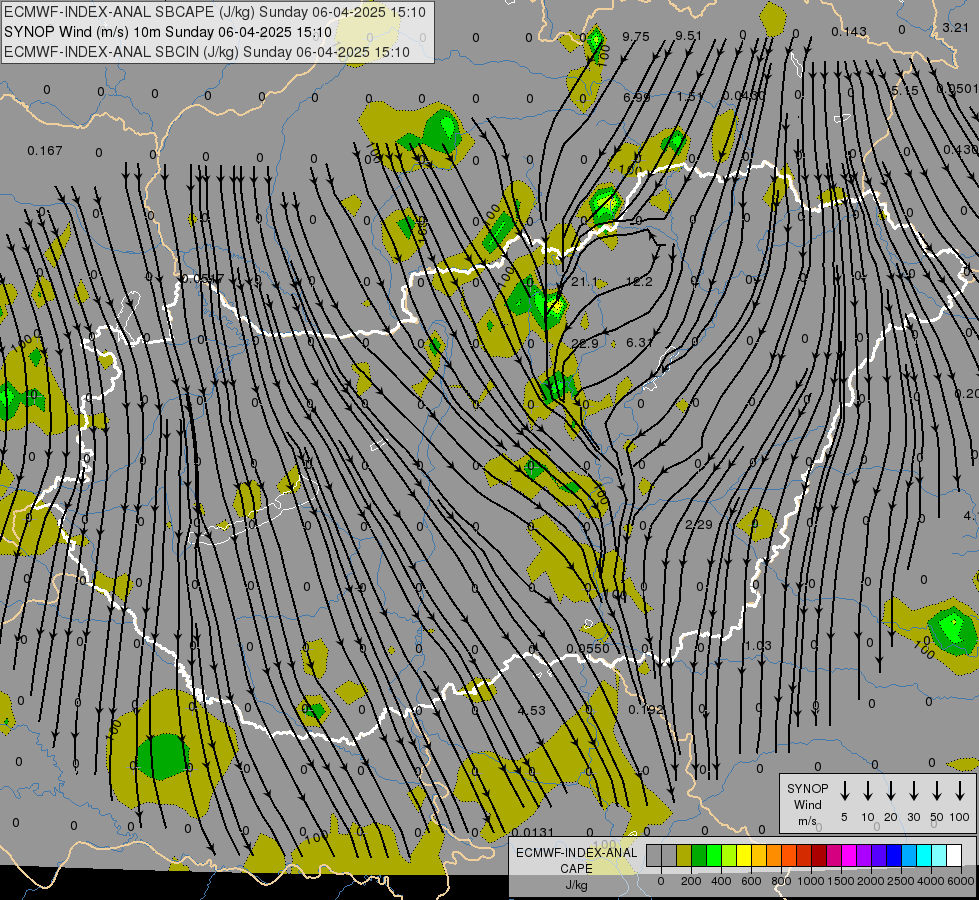This screenshot has width=979, height=900.
Task: Click the wind legend arrow above 10
Action: click(x=868, y=791)
